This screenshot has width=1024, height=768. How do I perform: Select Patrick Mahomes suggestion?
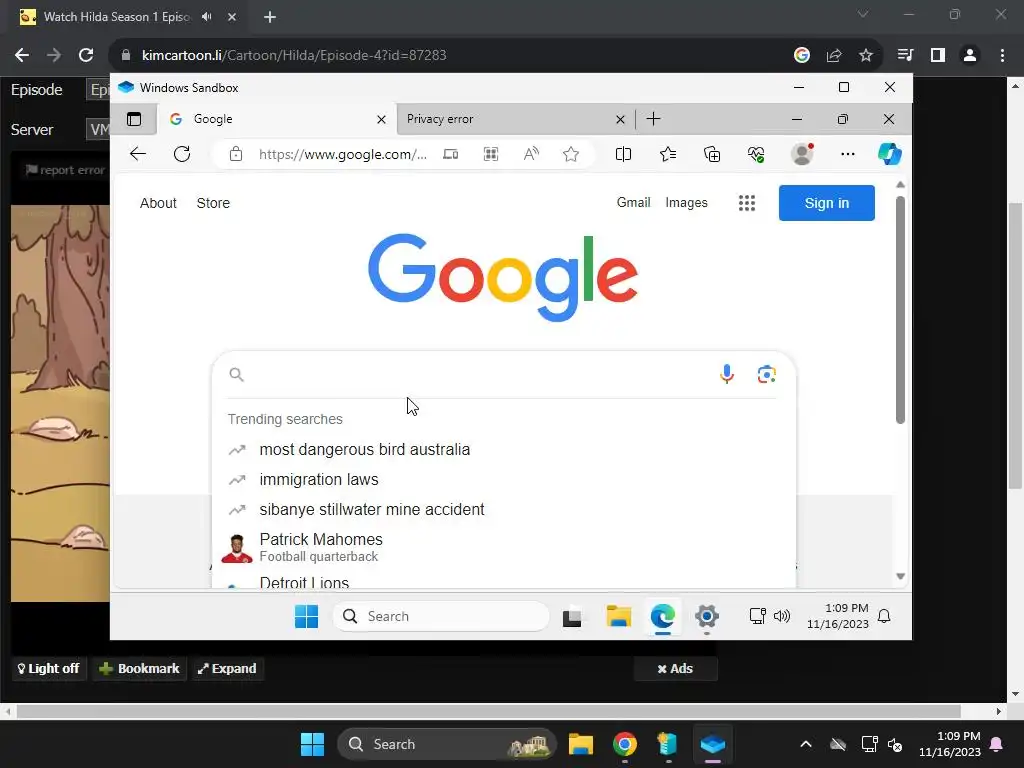(x=504, y=547)
